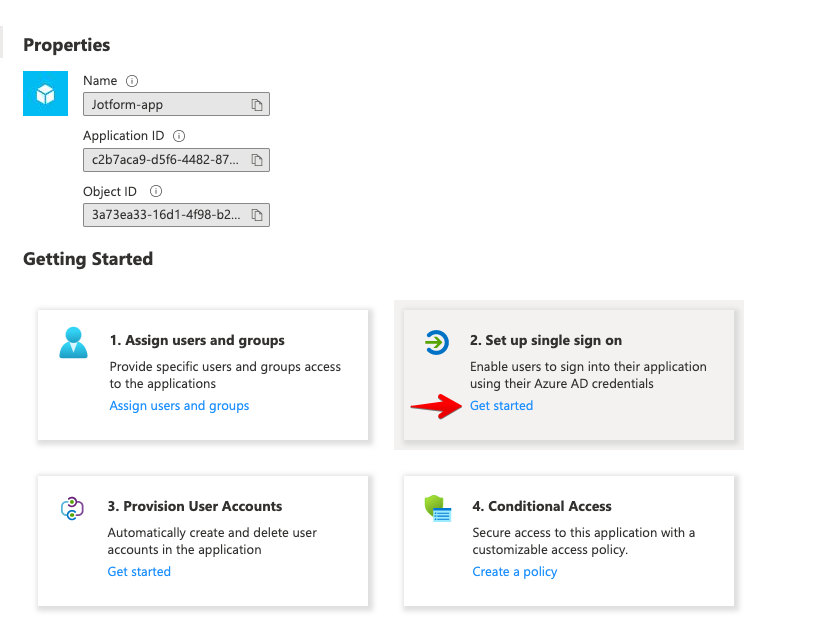Click the blue Jotform-app cube icon
This screenshot has width=819, height=630.
click(x=45, y=94)
